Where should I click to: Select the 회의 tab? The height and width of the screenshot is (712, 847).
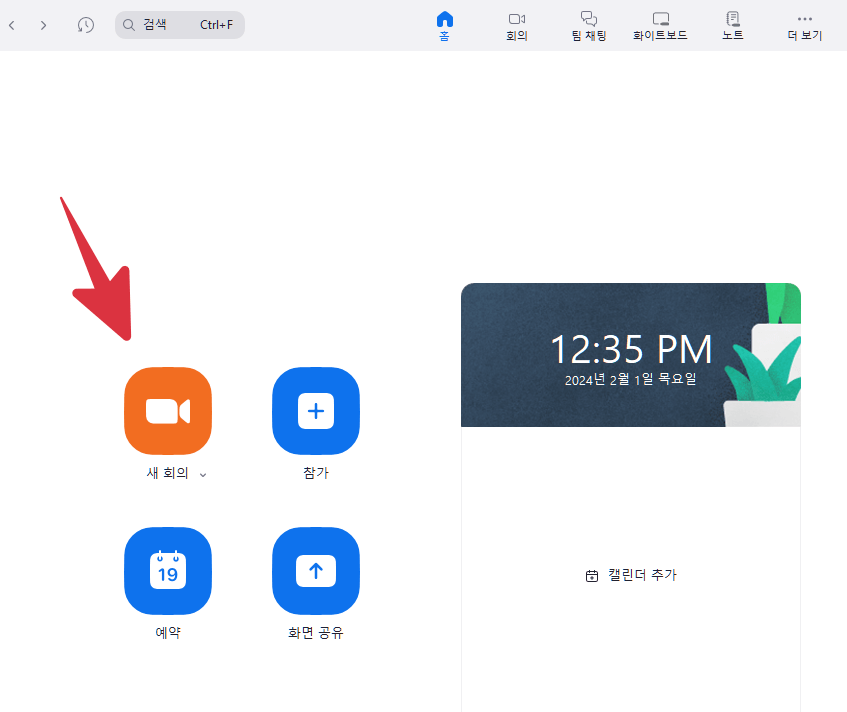pos(516,25)
